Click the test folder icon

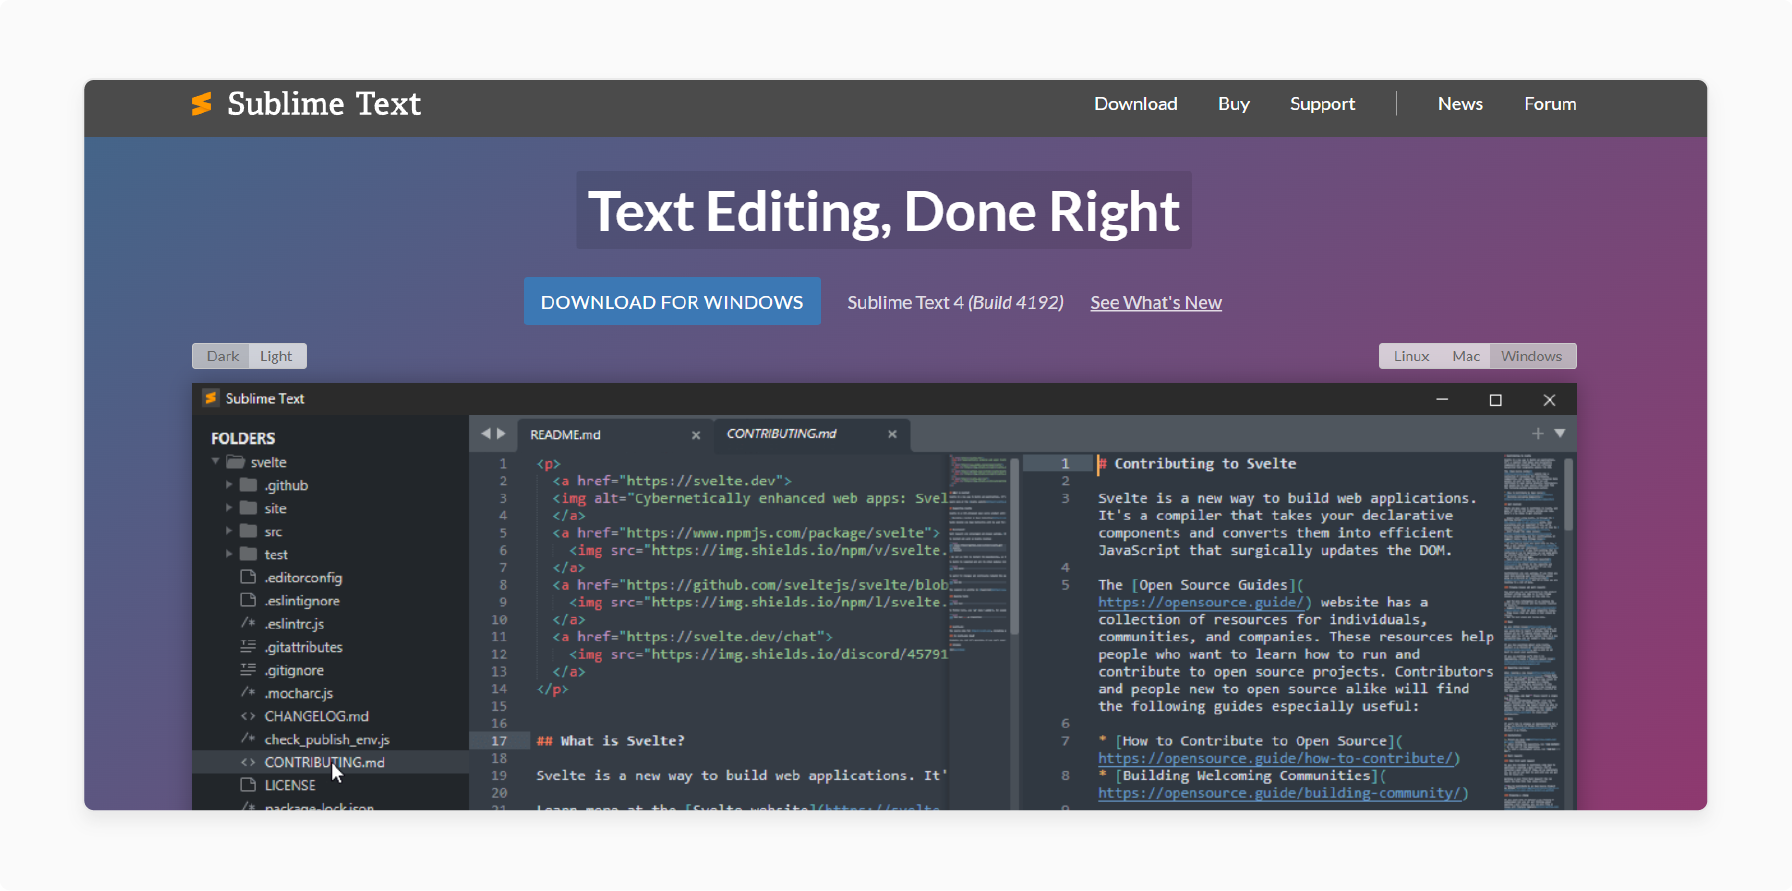pos(249,554)
